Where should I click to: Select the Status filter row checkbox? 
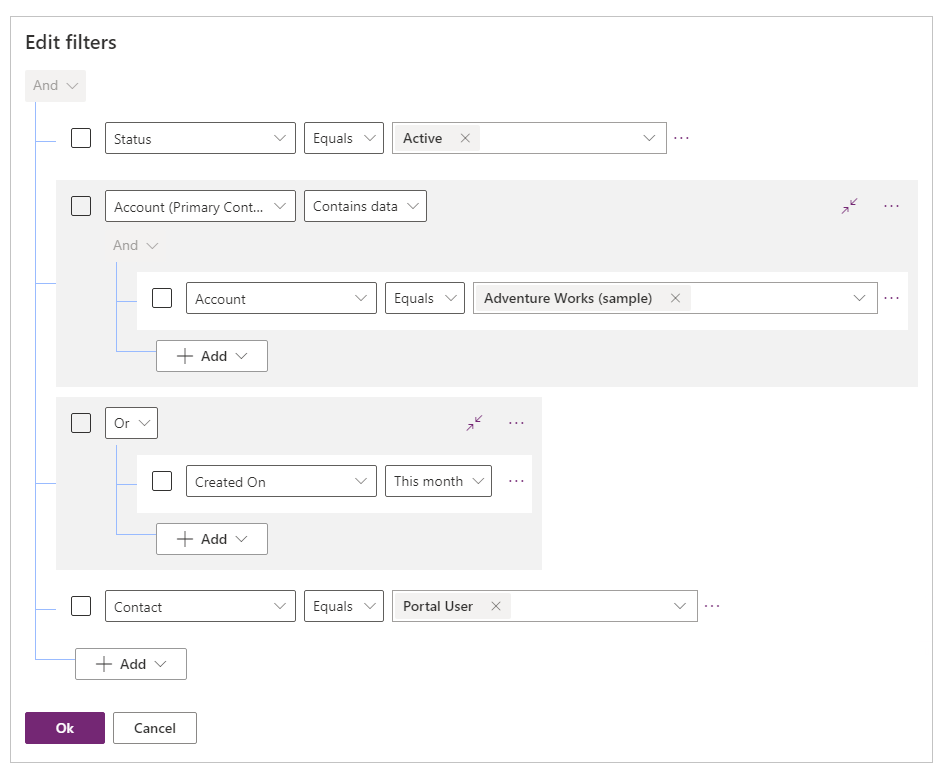point(81,138)
